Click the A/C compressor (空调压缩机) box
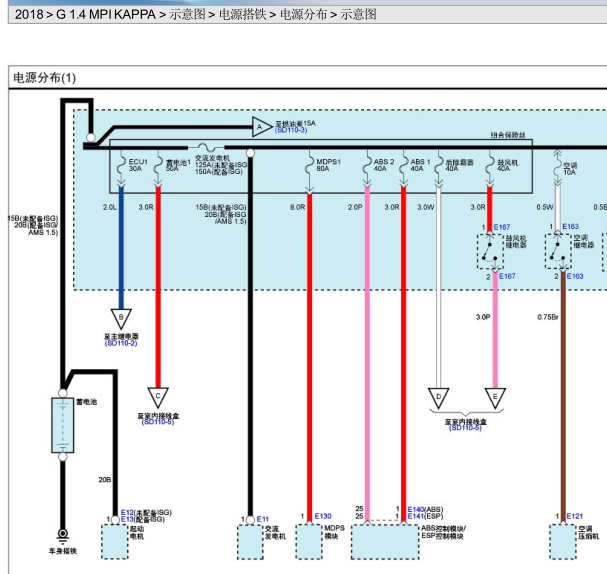Screen dimensions: 607x574 (563, 541)
